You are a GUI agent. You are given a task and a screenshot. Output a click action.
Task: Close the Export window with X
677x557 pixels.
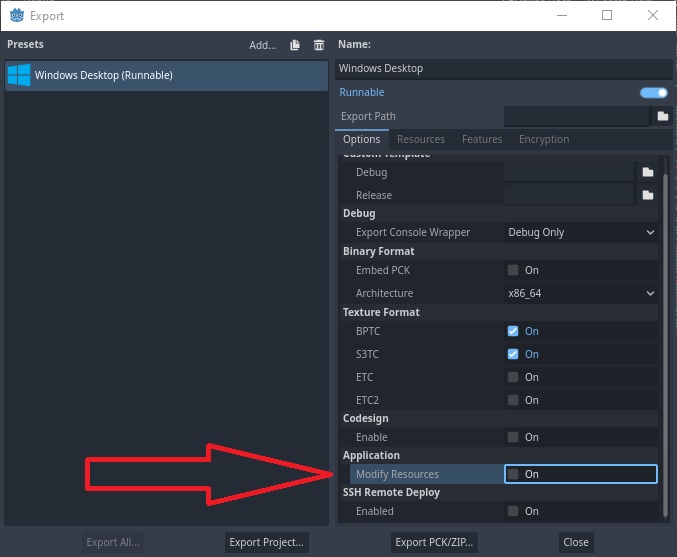click(653, 16)
